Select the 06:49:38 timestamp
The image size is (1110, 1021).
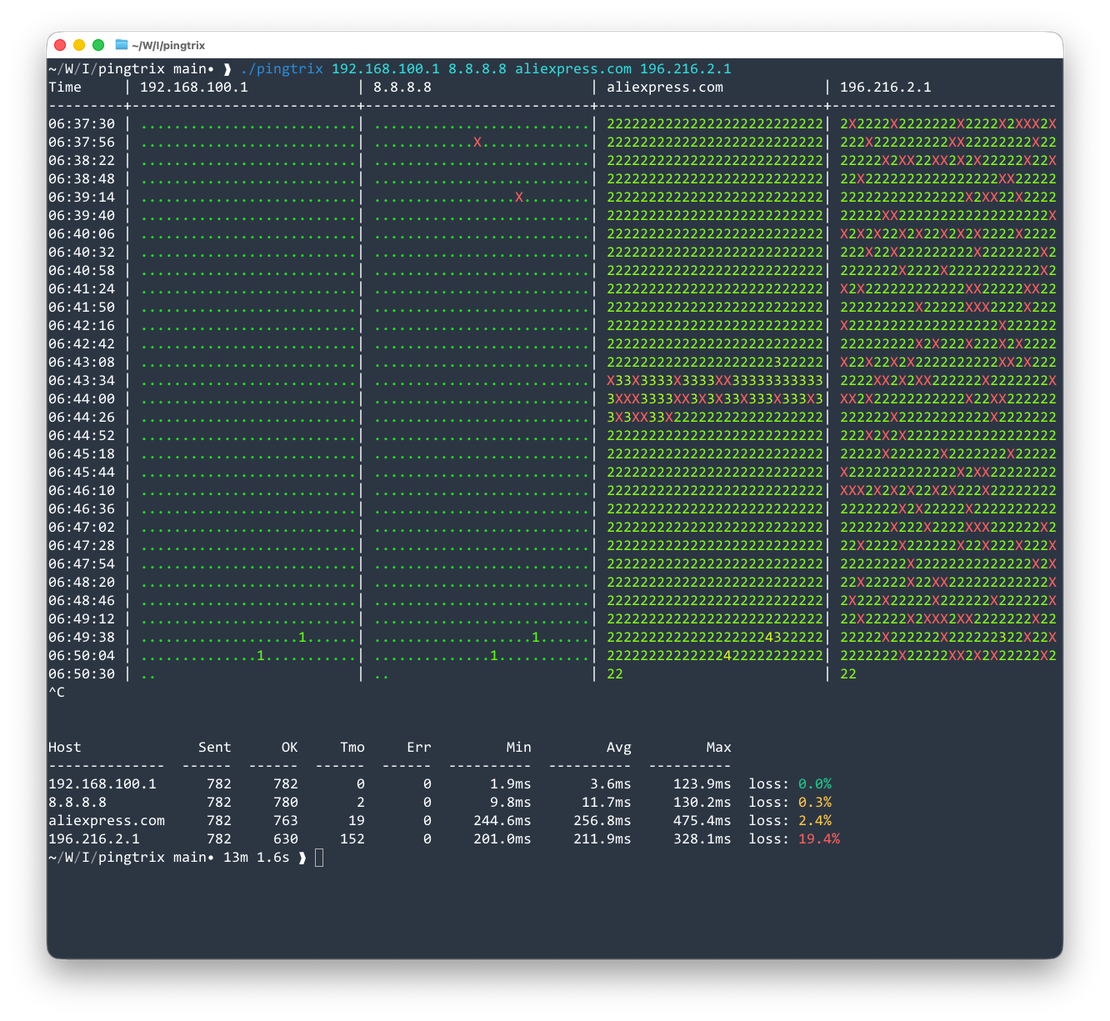point(81,637)
